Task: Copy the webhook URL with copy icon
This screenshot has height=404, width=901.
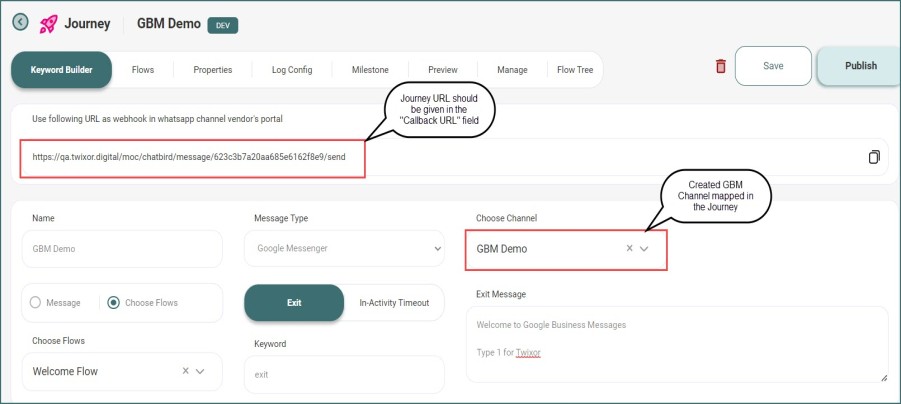Action: coord(874,157)
